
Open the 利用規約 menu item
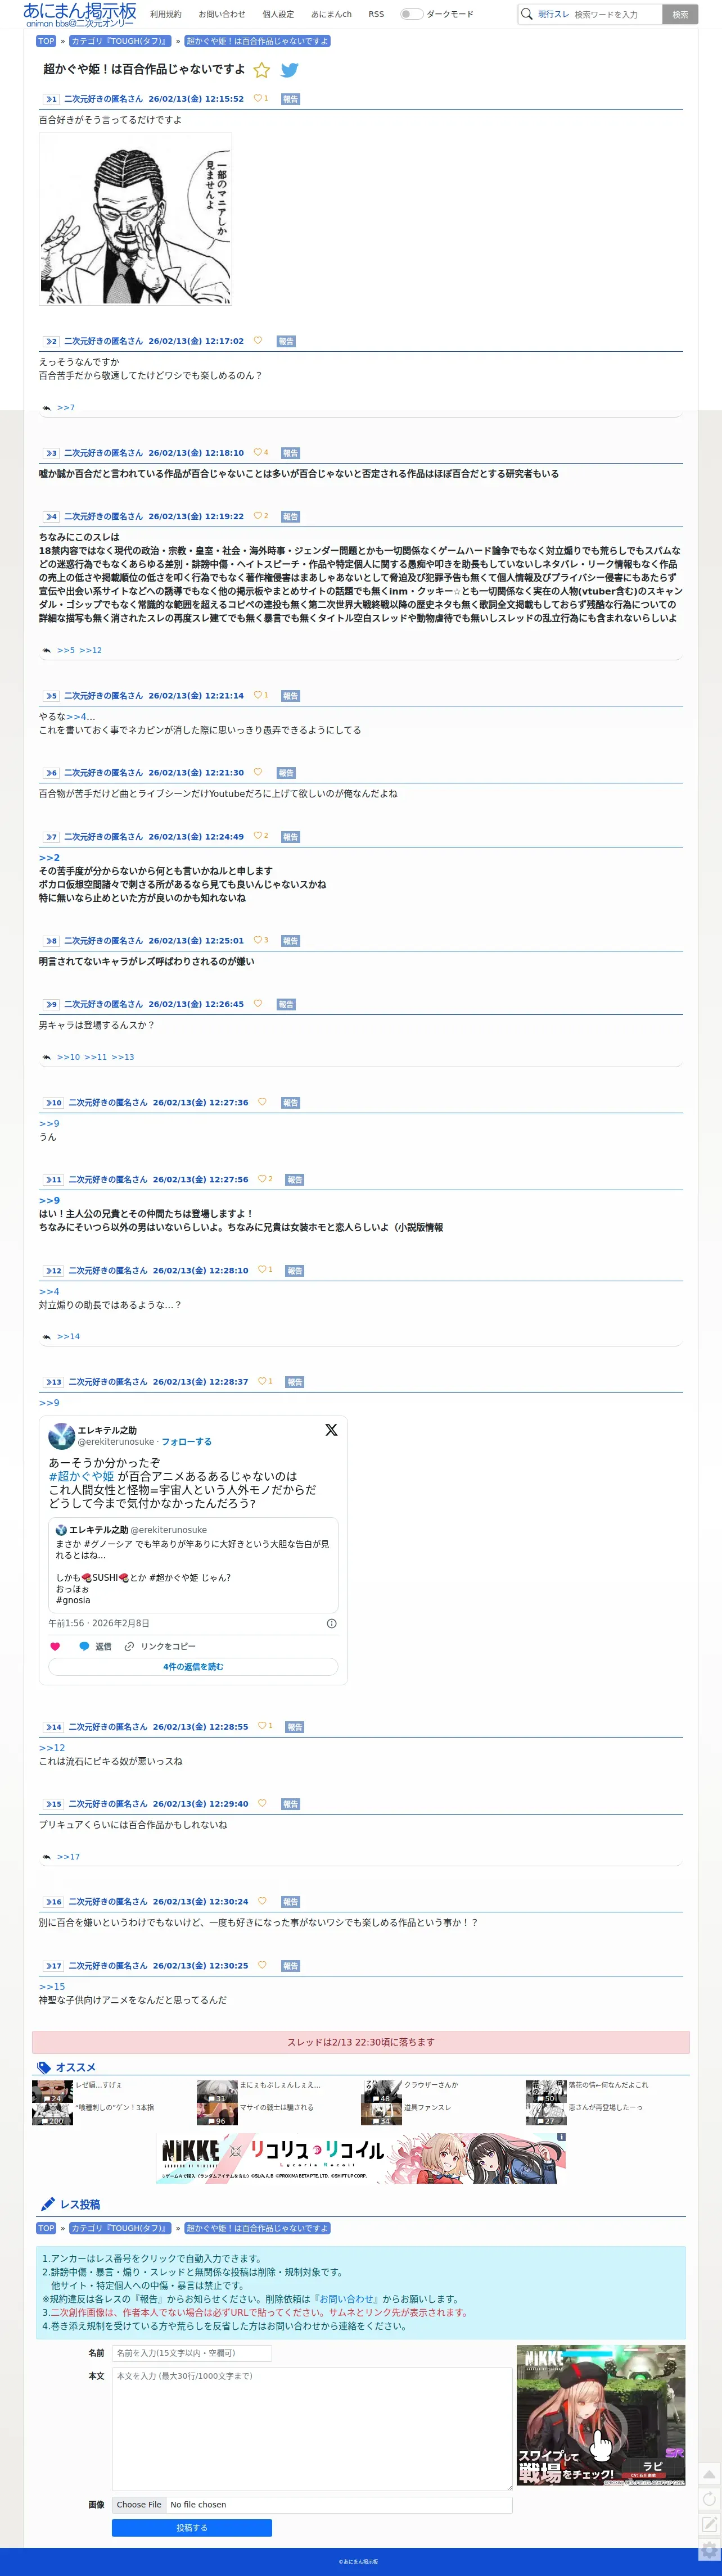[x=166, y=14]
